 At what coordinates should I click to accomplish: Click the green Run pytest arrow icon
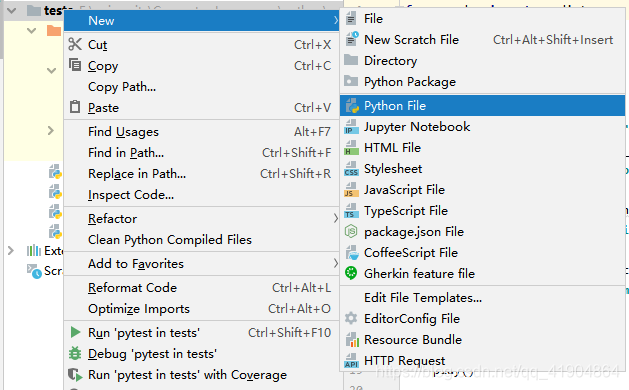75,332
